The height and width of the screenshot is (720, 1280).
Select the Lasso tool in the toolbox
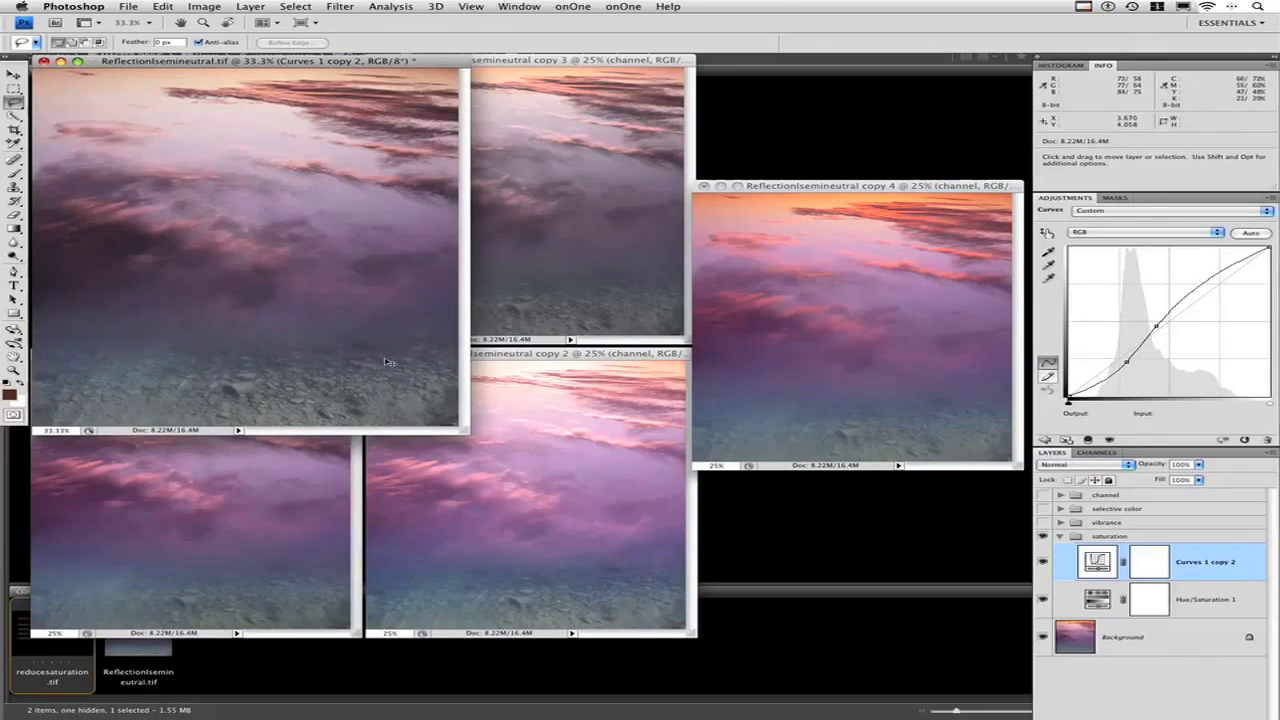[14, 103]
